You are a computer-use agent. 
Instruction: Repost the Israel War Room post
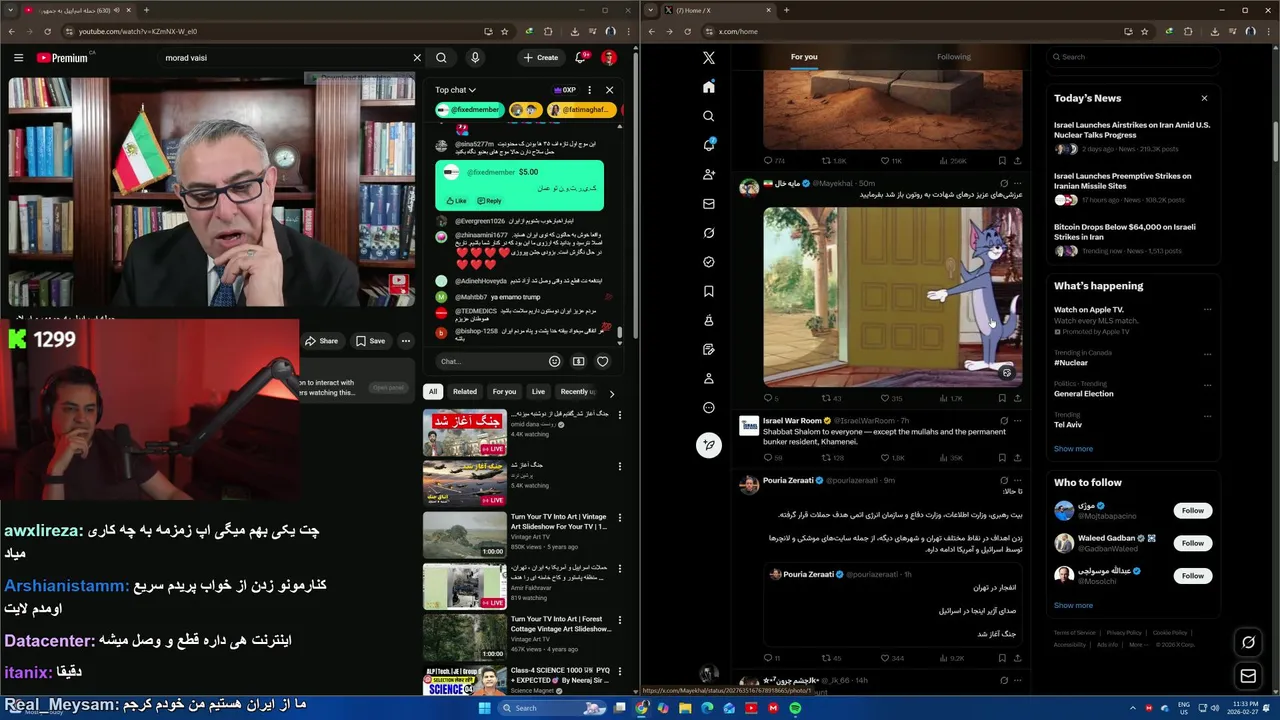[x=831, y=458]
